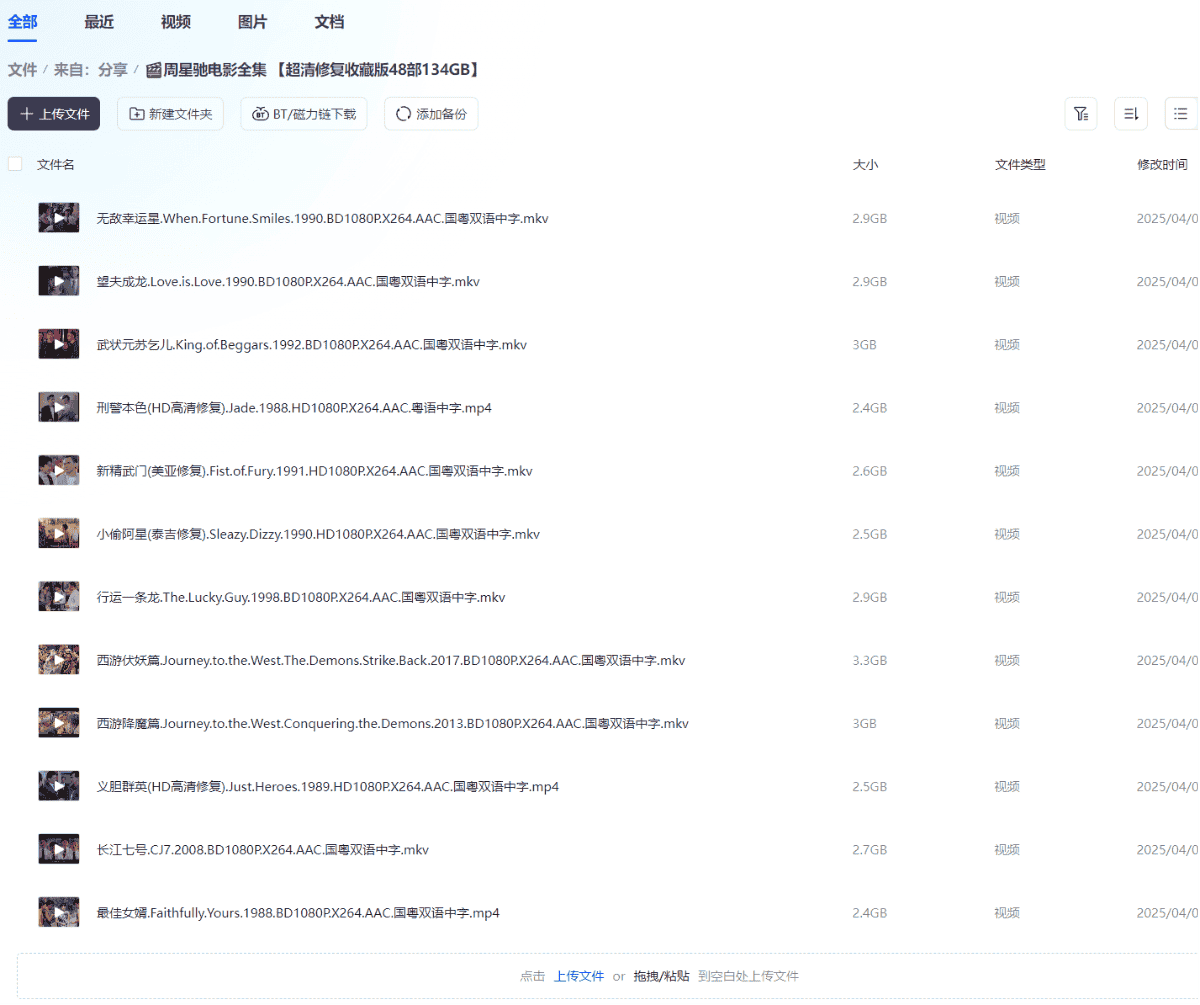The image size is (1200, 1005).
Task: Open the sort order icon
Action: tap(1131, 114)
